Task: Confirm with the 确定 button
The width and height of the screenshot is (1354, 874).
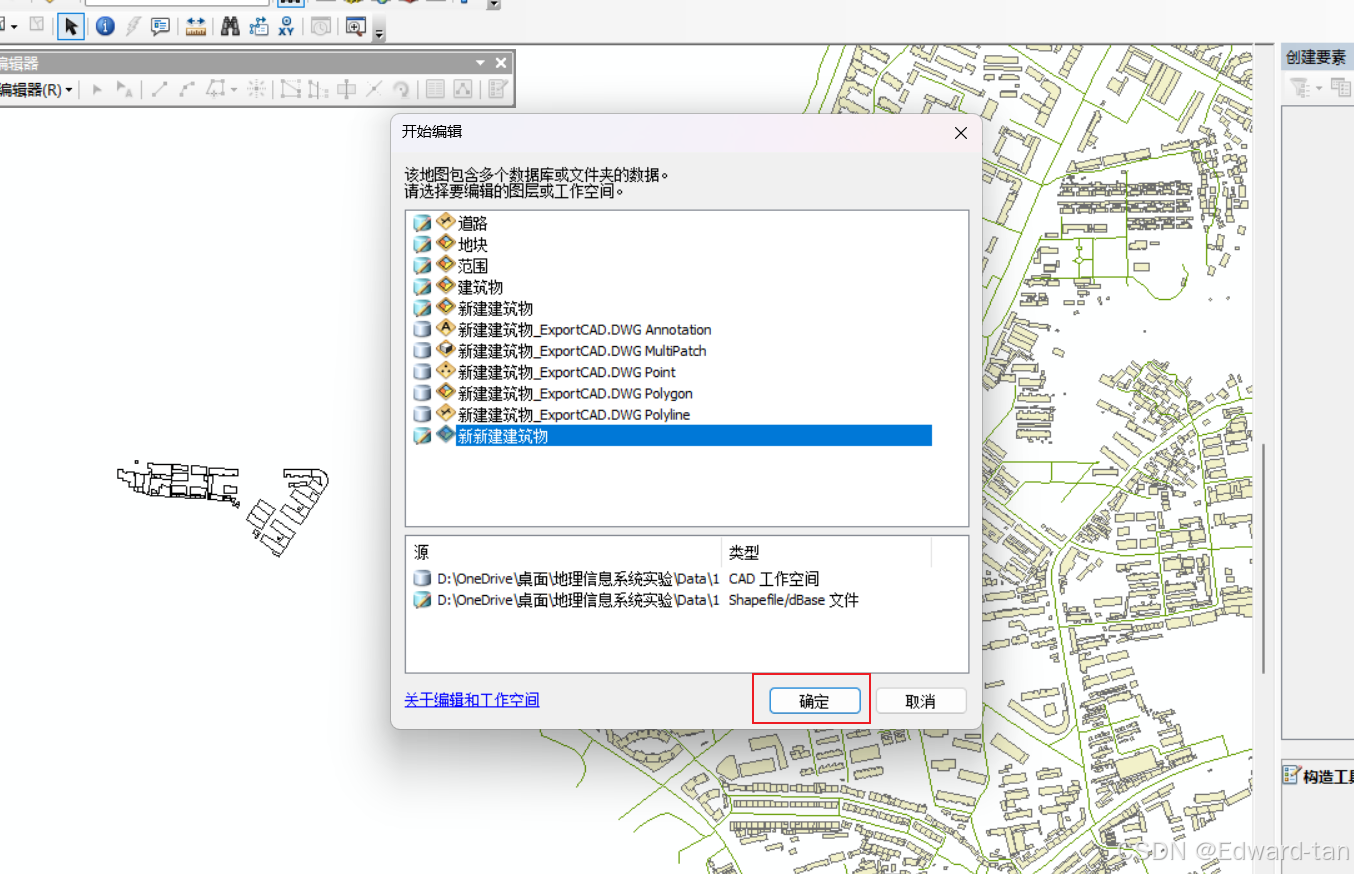Action: [814, 701]
